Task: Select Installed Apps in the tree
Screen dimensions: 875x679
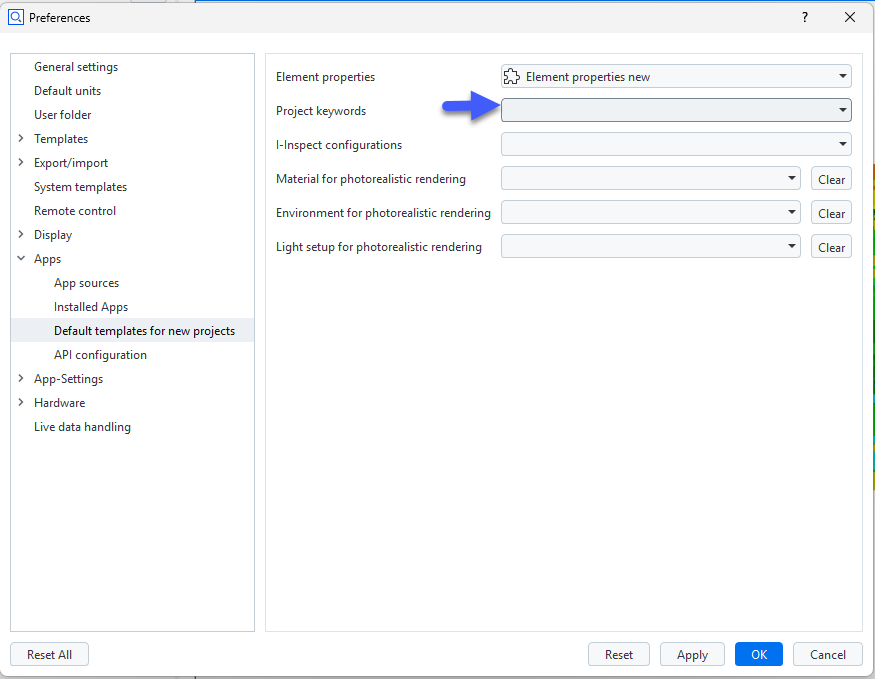Action: click(91, 307)
